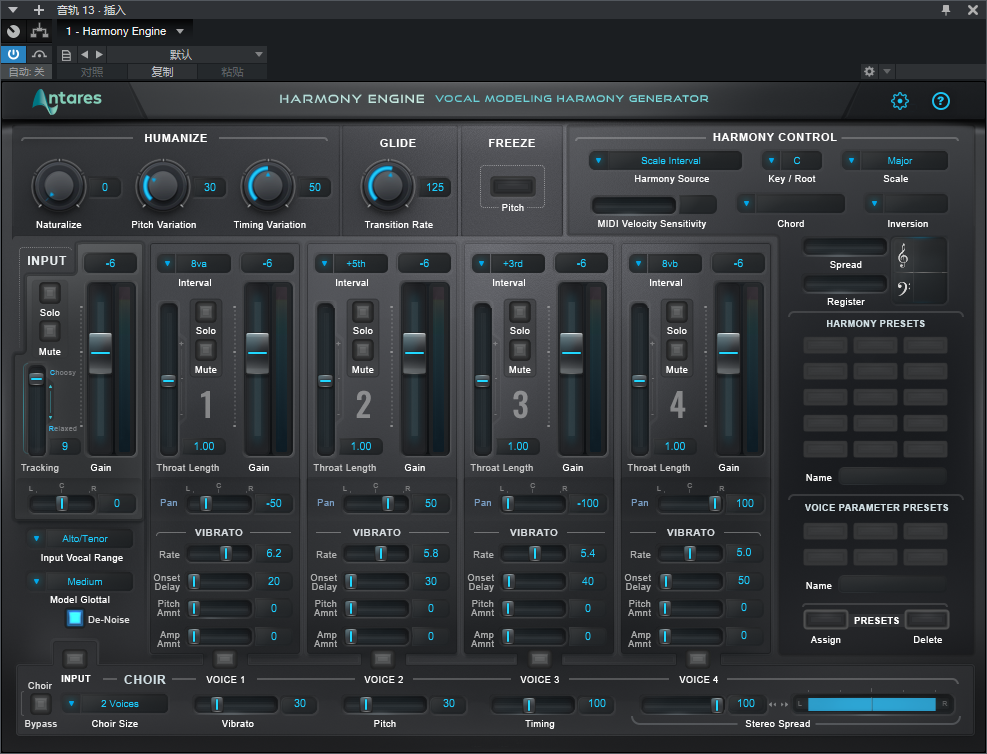
Task: Click the Naturalize knob
Action: [59, 186]
